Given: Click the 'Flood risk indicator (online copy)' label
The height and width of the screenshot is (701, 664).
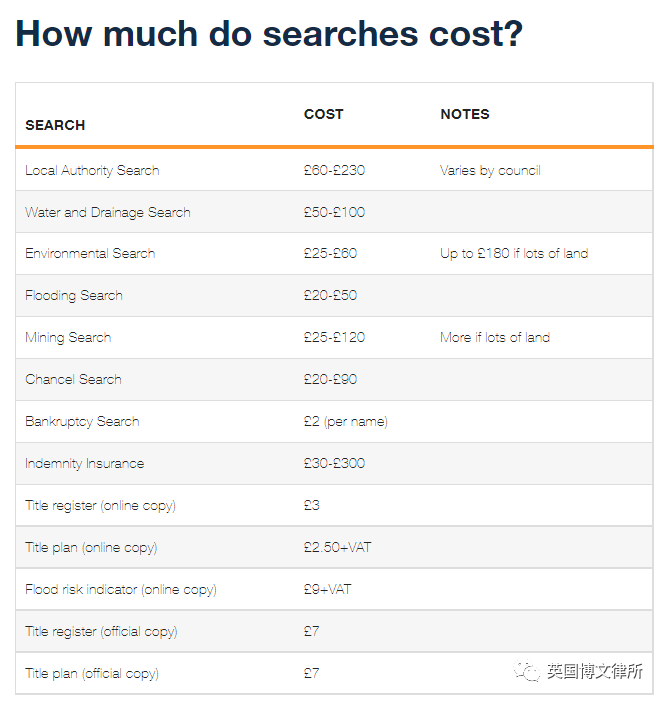Looking at the screenshot, I should 121,590.
